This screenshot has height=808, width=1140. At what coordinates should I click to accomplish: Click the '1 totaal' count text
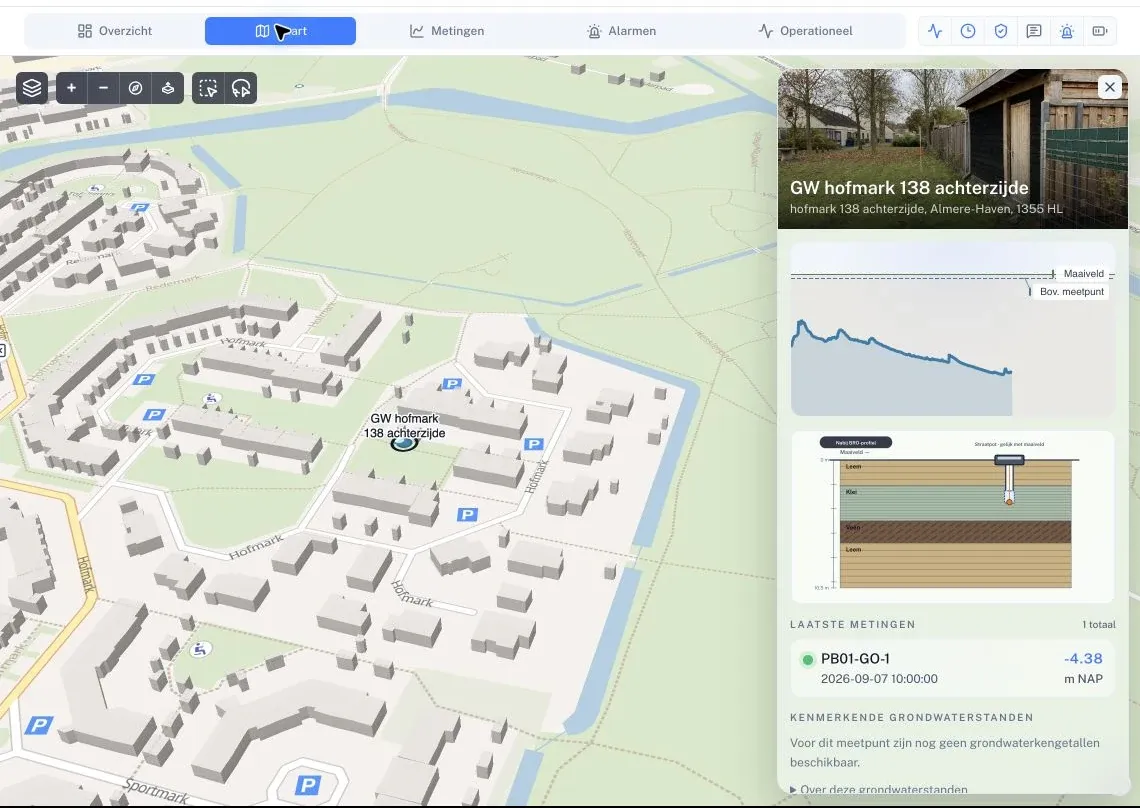click(1099, 624)
